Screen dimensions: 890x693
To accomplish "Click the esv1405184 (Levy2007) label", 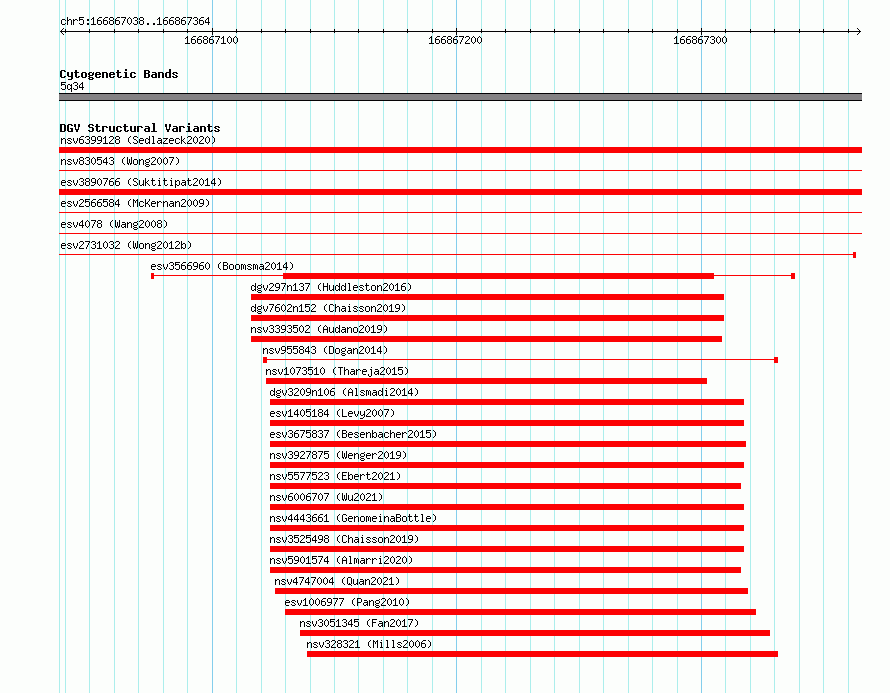I will pyautogui.click(x=332, y=413).
